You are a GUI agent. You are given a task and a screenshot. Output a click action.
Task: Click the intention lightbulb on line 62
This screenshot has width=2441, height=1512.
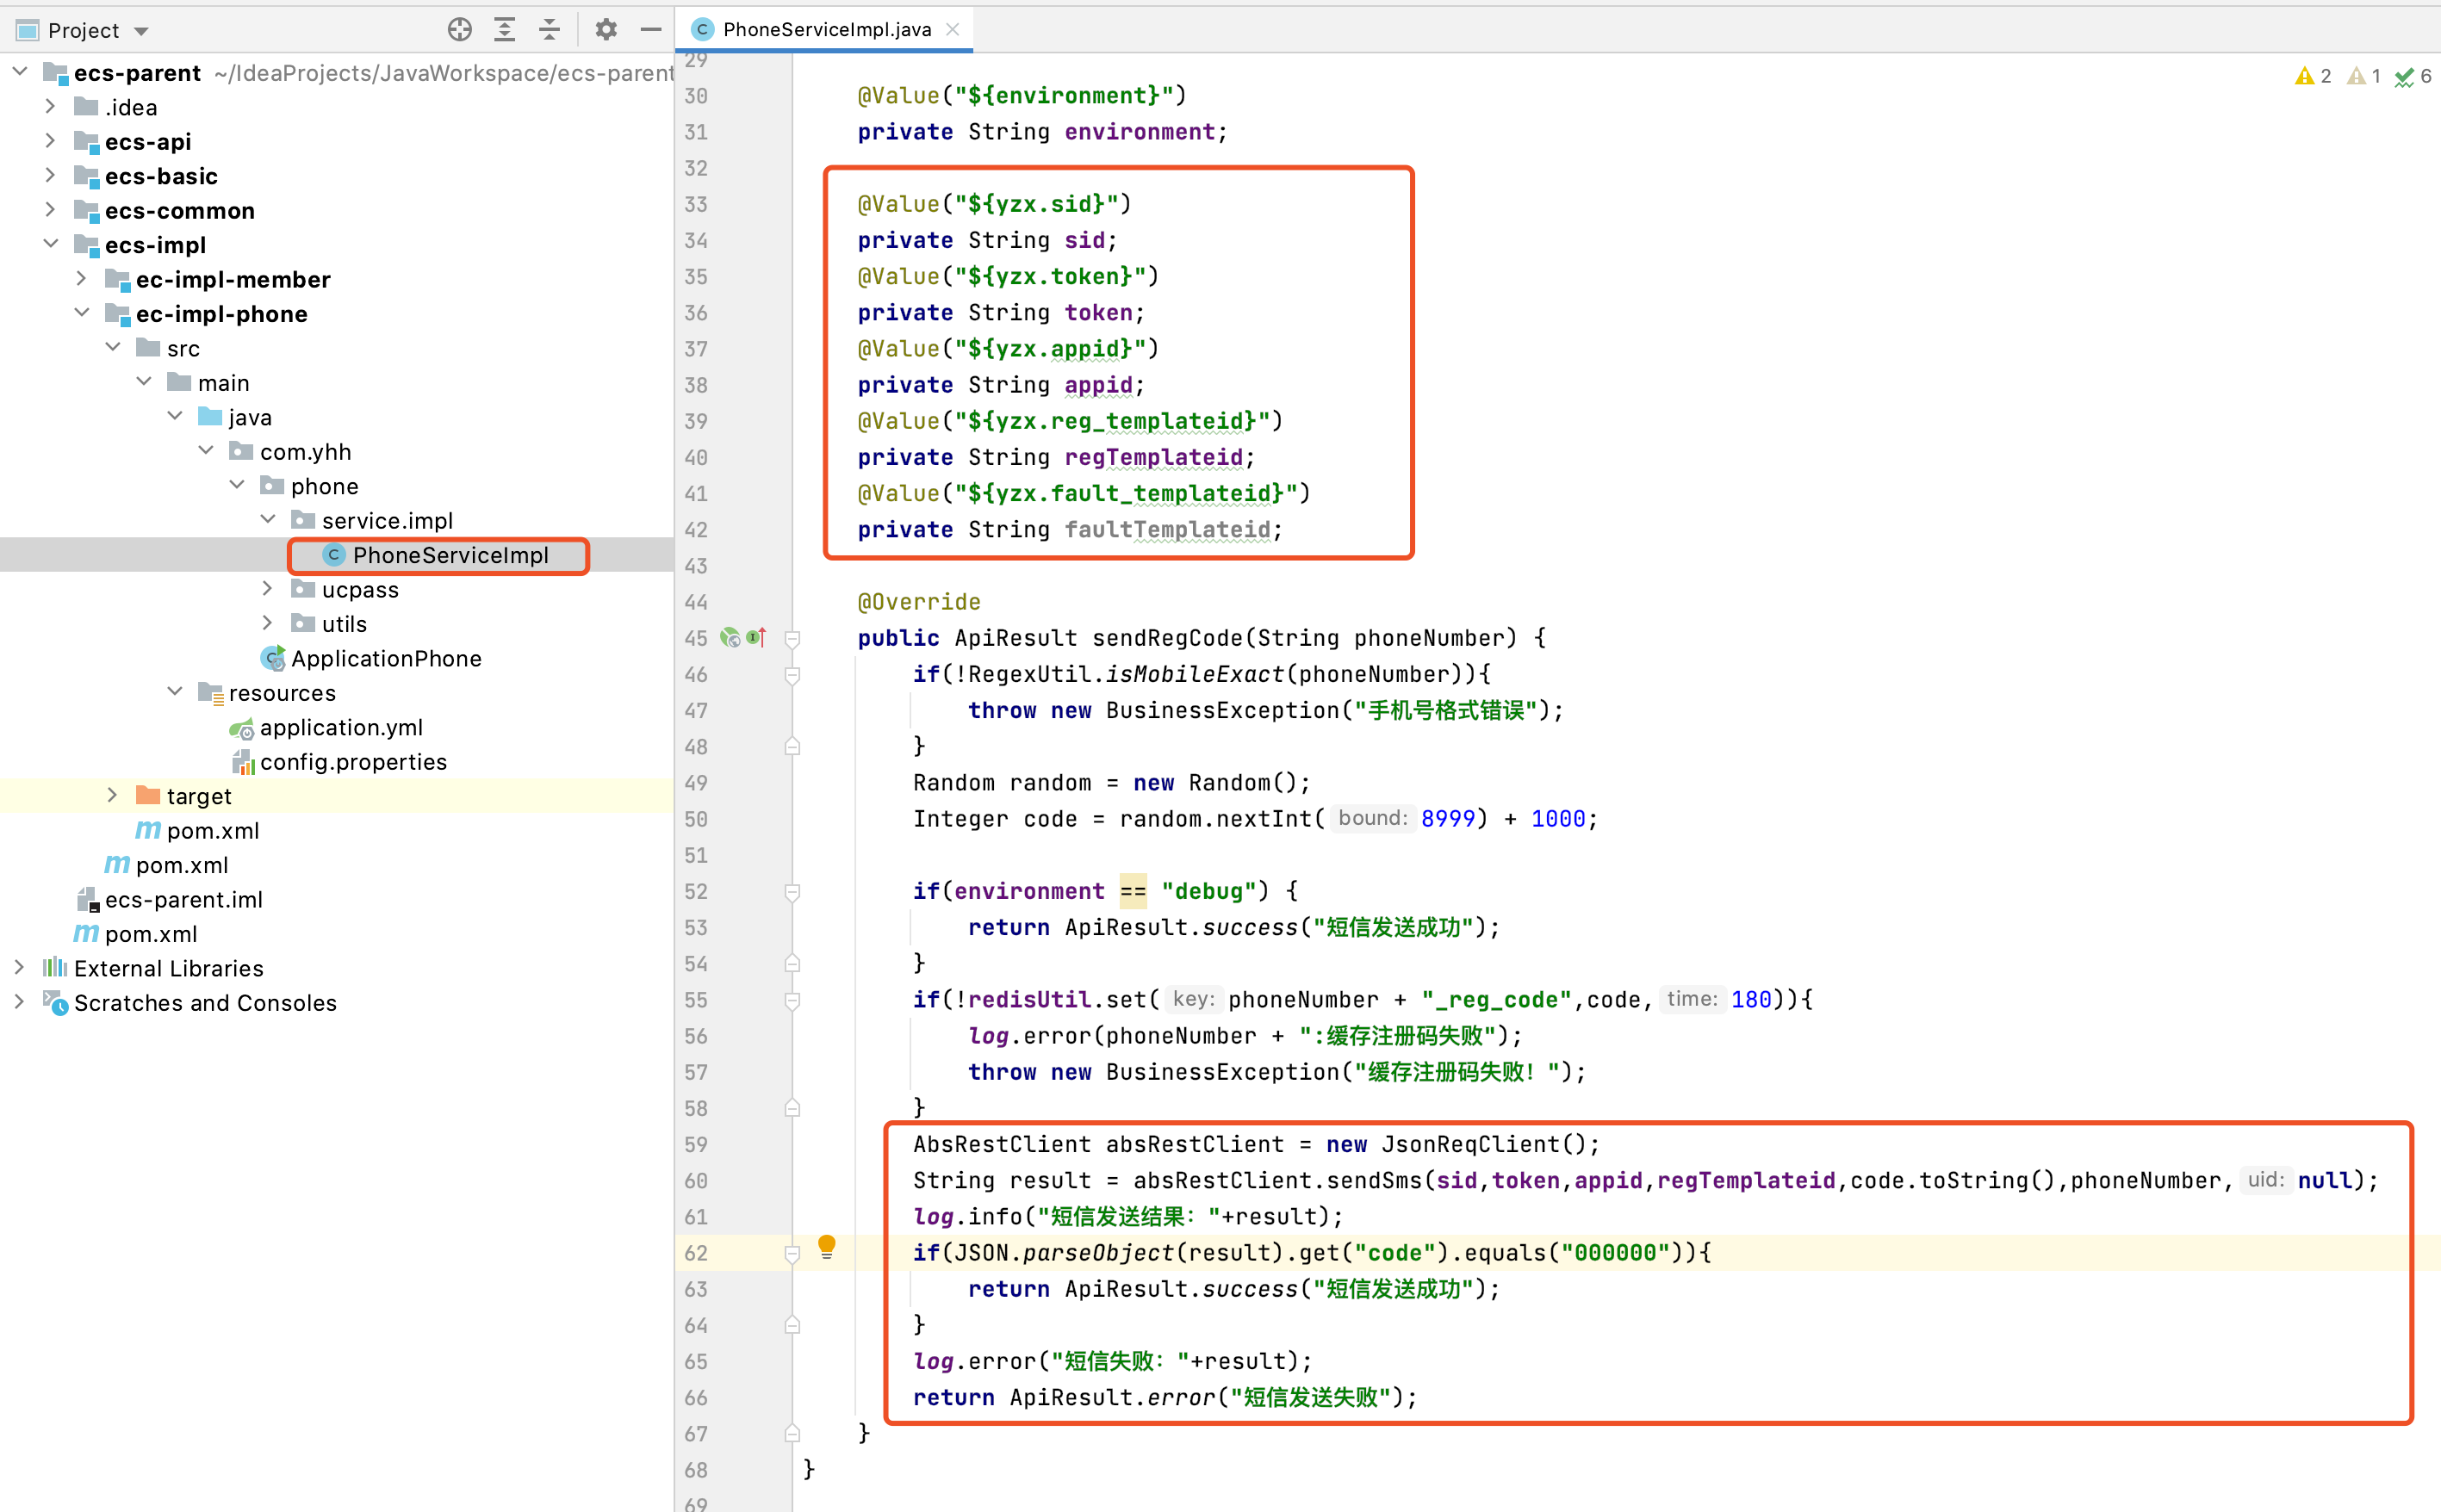point(826,1246)
